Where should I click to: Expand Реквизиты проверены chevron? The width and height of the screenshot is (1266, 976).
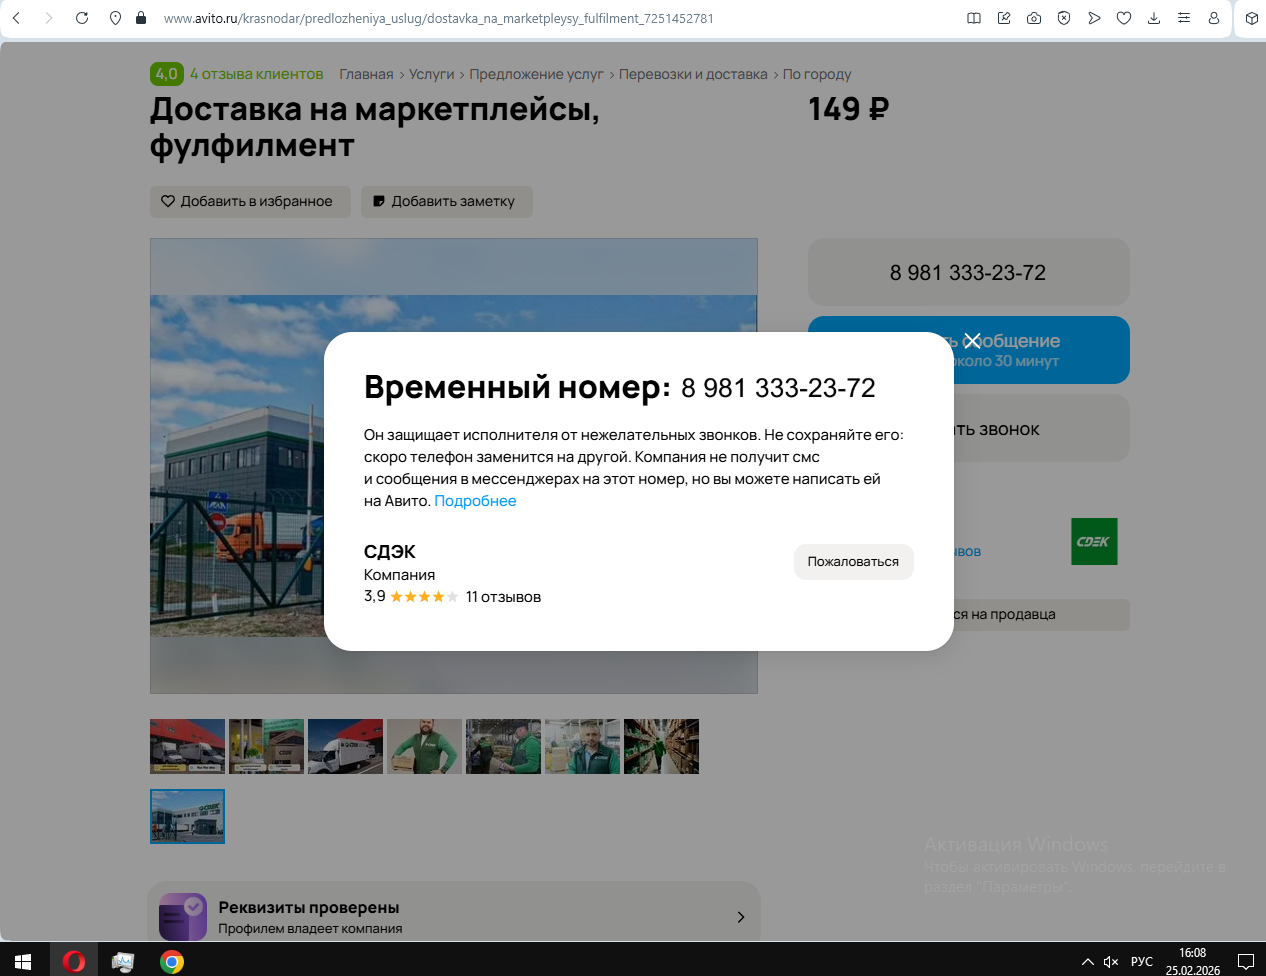(740, 917)
